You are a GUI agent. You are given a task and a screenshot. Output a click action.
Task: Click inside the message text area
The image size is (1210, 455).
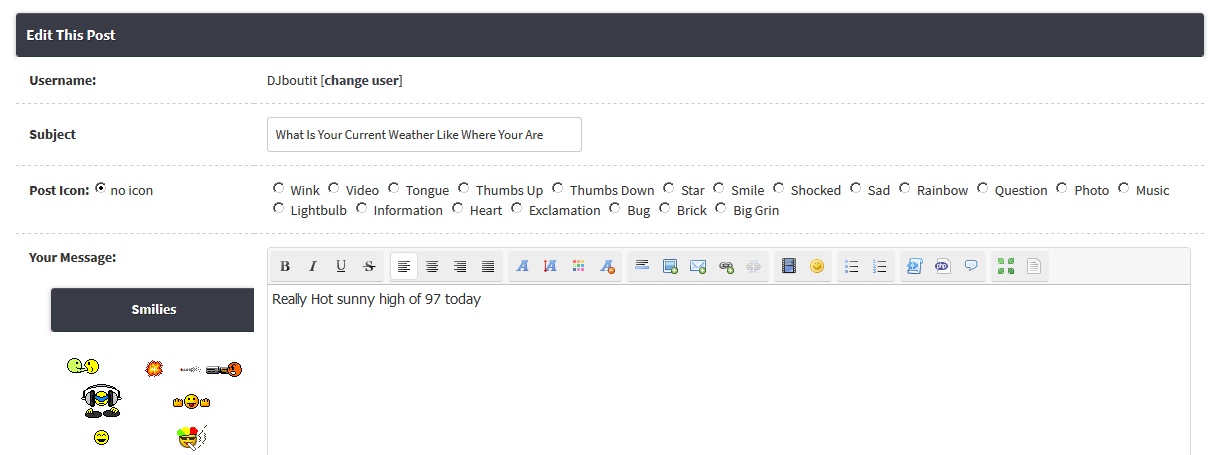click(729, 370)
